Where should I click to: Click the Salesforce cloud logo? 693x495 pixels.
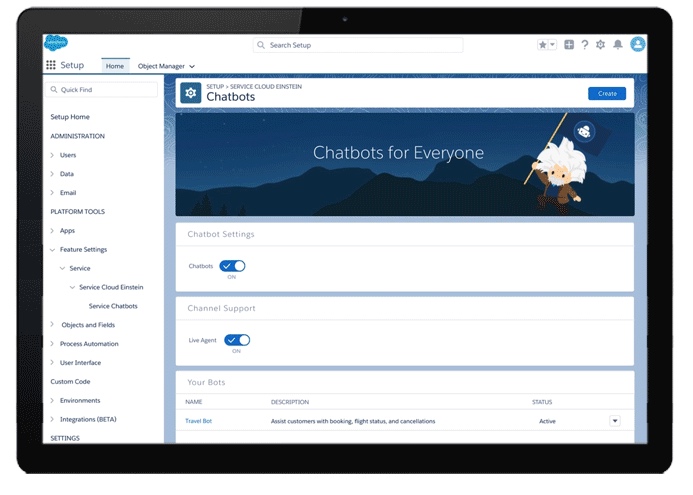pyautogui.click(x=56, y=43)
